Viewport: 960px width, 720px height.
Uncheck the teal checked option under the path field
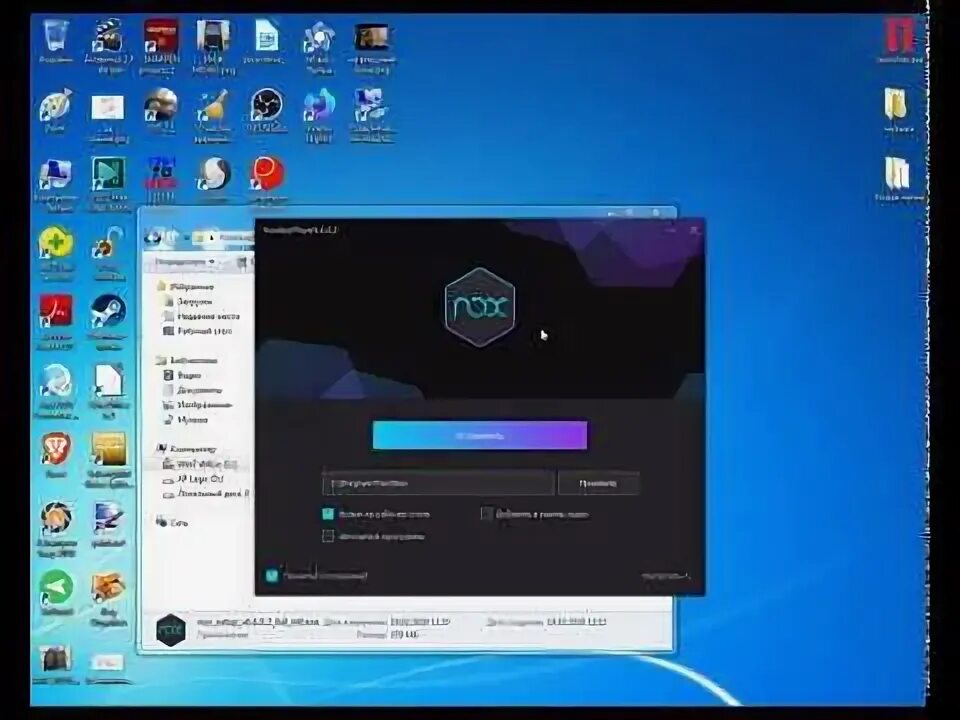tap(328, 514)
